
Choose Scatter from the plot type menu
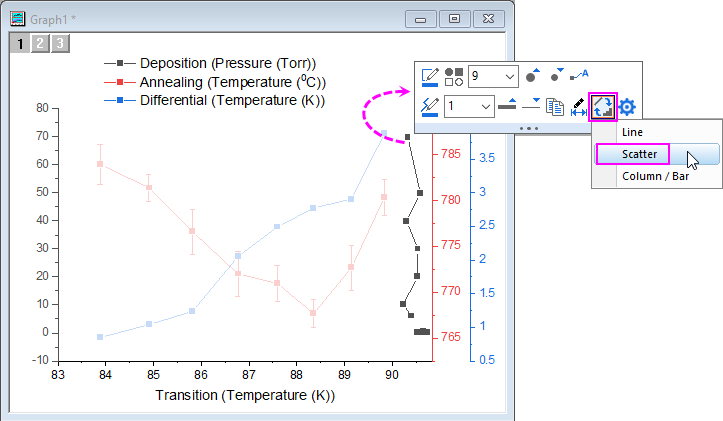pos(638,154)
